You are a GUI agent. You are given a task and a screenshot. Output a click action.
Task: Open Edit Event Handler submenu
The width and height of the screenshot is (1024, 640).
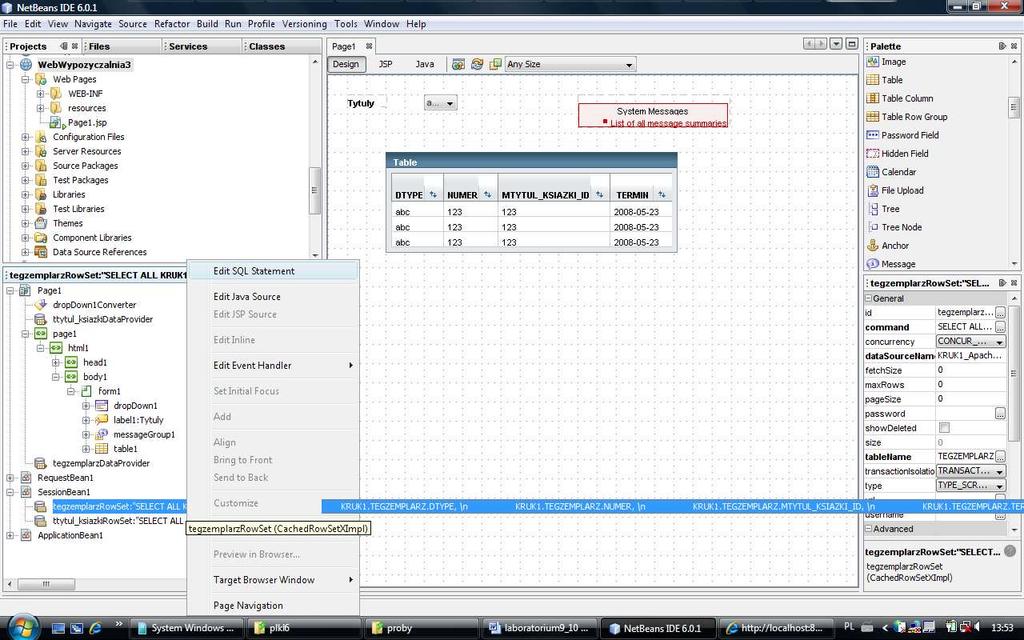pyautogui.click(x=273, y=366)
